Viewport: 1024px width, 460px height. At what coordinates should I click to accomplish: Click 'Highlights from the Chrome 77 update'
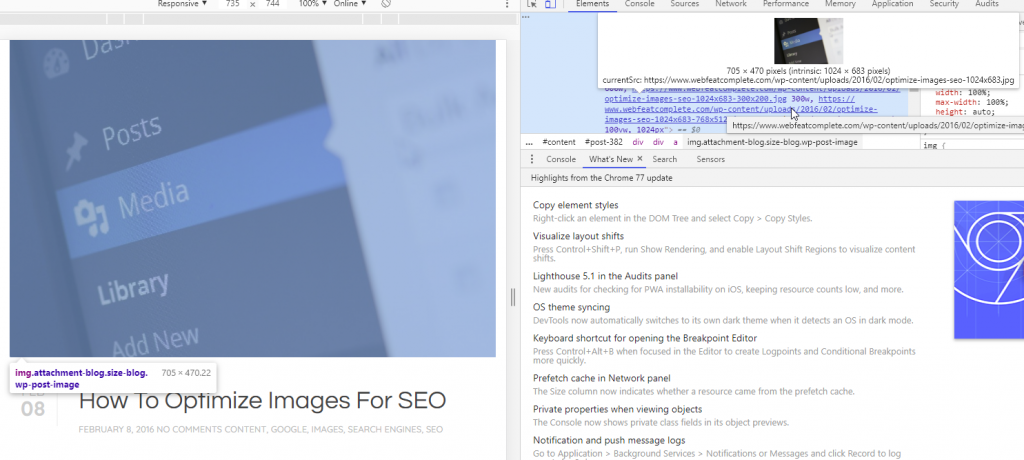601,178
